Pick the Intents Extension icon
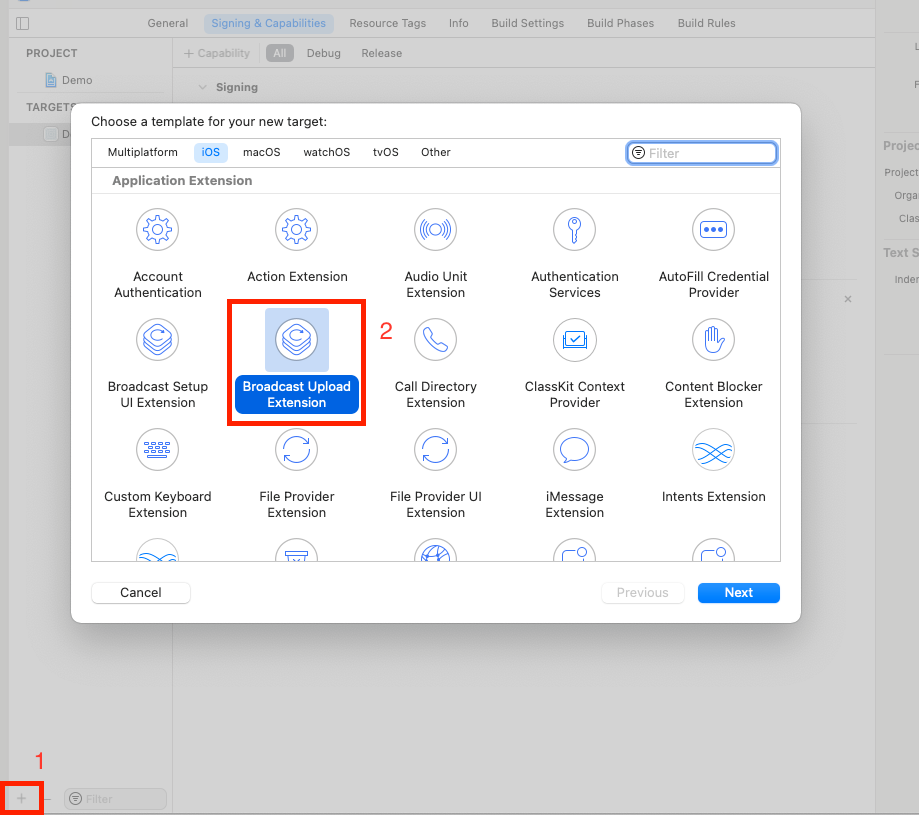 click(713, 449)
